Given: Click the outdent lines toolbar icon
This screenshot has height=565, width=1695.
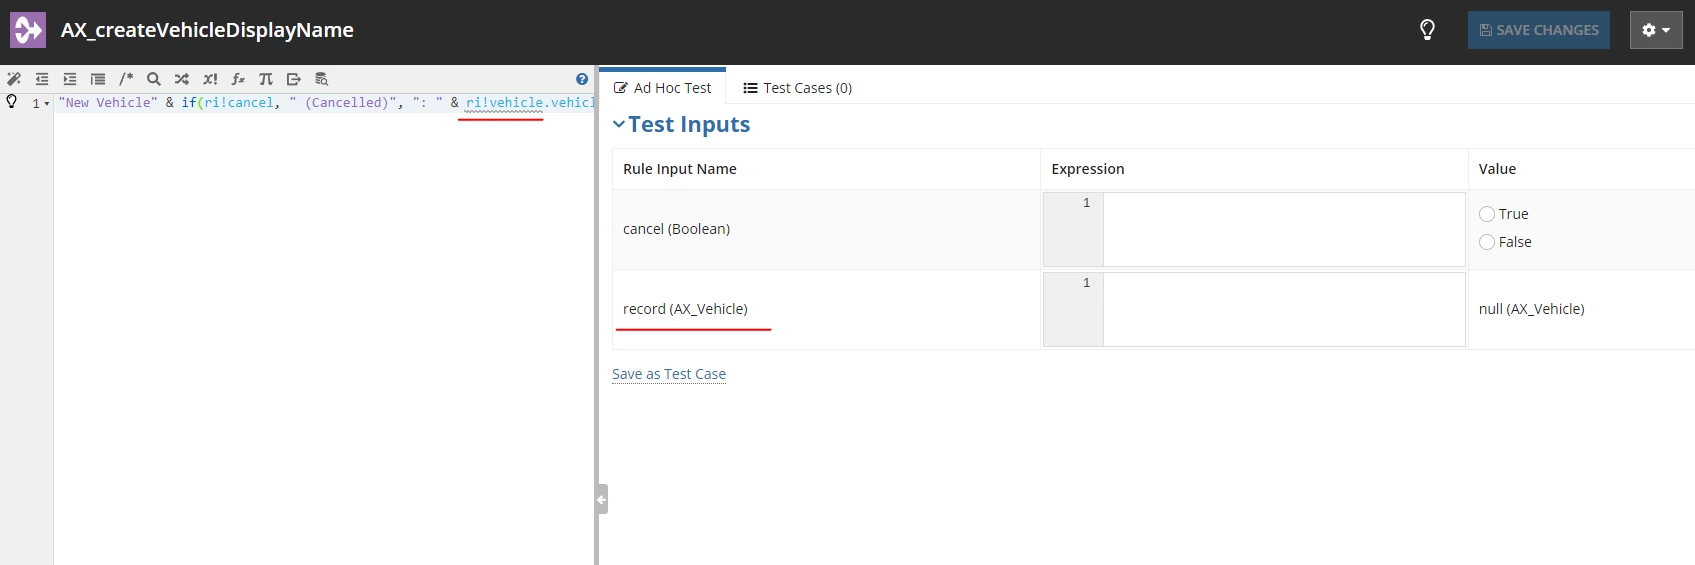Looking at the screenshot, I should pos(42,79).
